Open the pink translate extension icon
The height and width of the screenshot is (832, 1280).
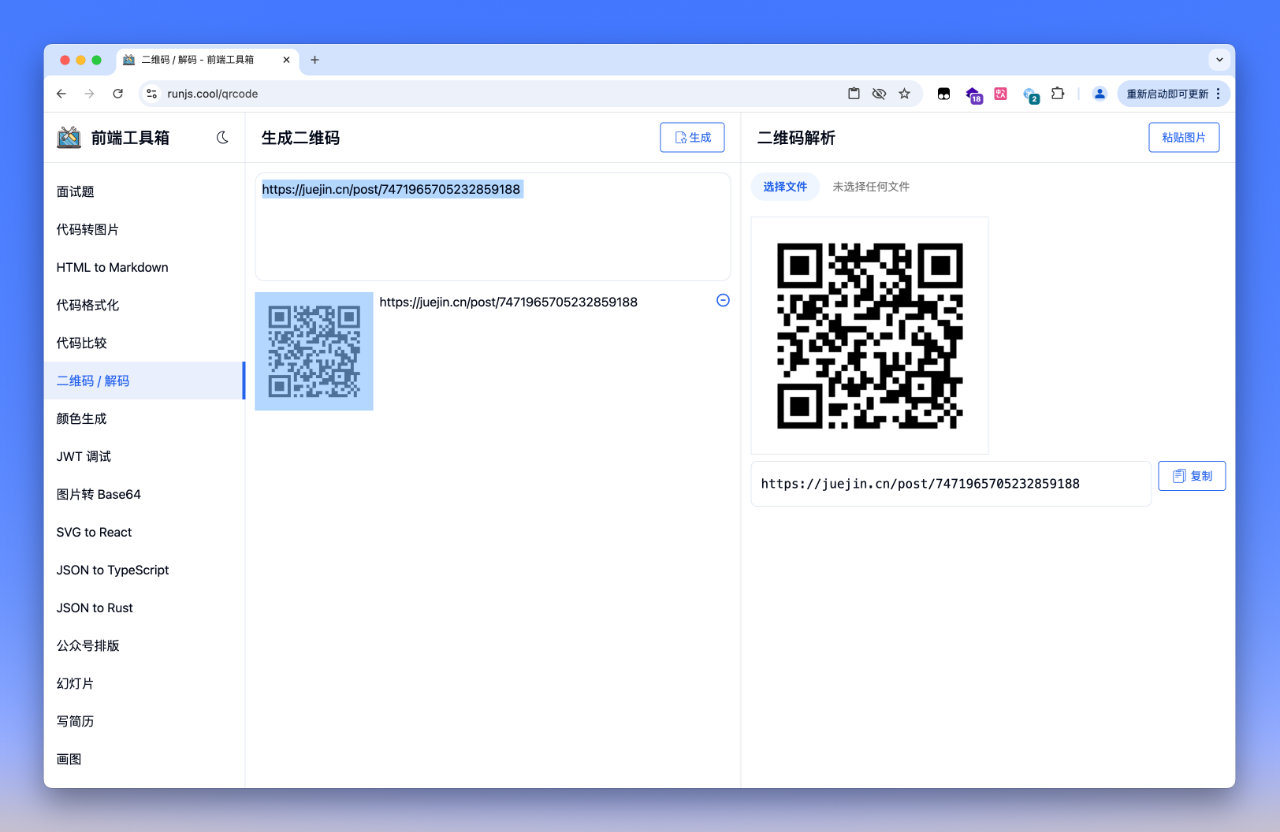1001,94
